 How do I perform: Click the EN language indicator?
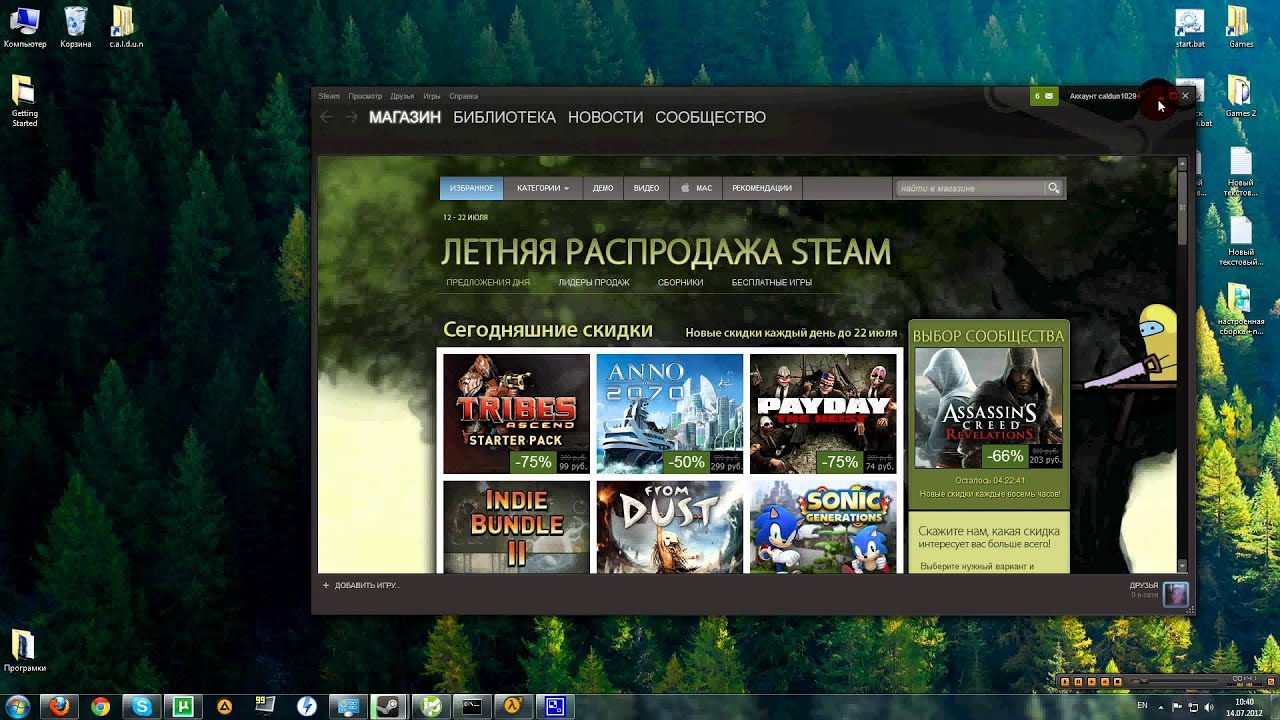coord(1143,706)
